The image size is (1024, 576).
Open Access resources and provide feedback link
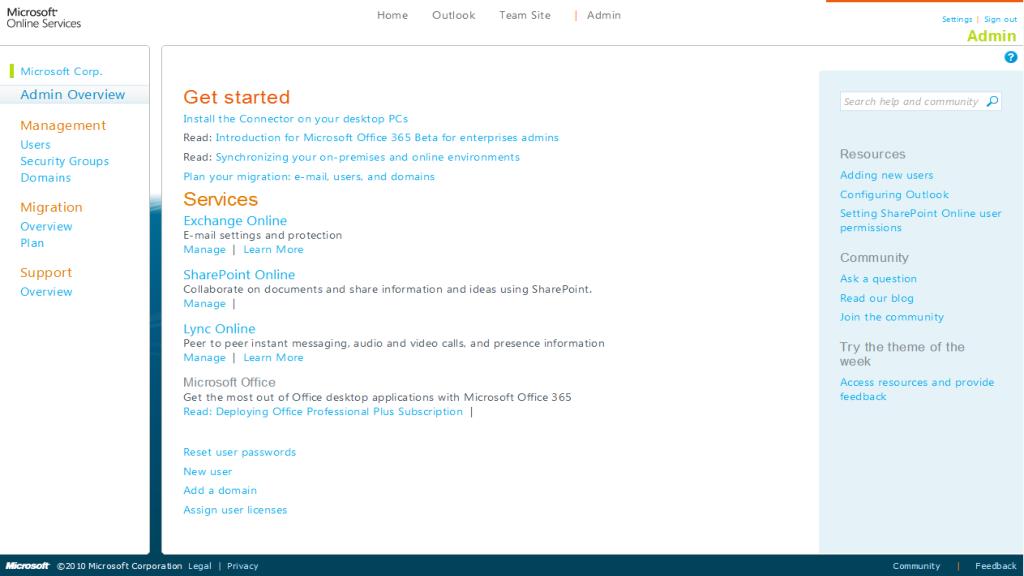point(917,389)
